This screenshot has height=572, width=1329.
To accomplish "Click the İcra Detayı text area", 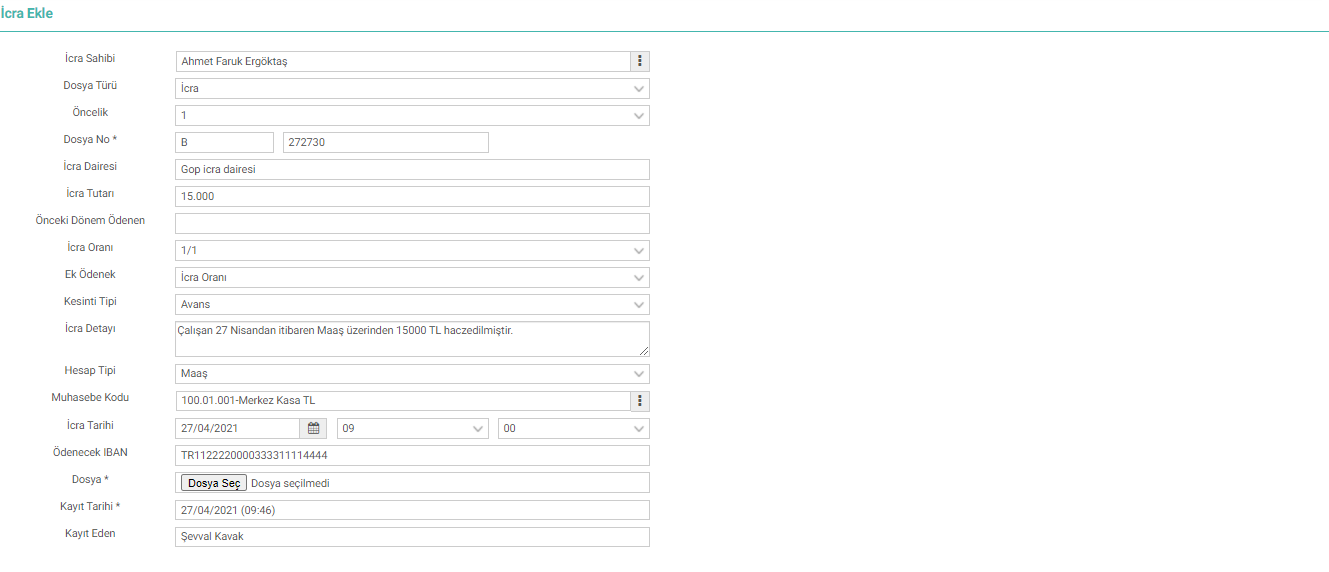I will point(412,339).
